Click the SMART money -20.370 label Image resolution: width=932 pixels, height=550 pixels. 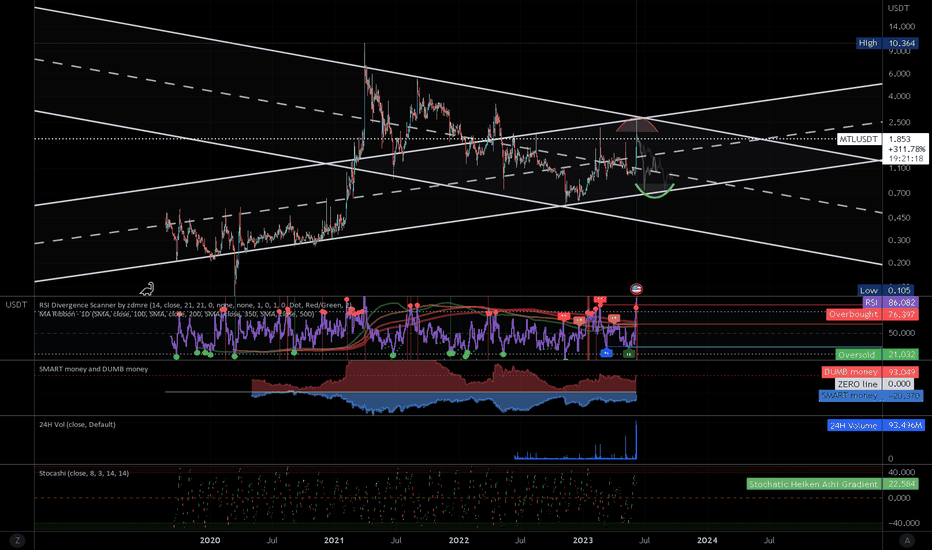(x=871, y=395)
